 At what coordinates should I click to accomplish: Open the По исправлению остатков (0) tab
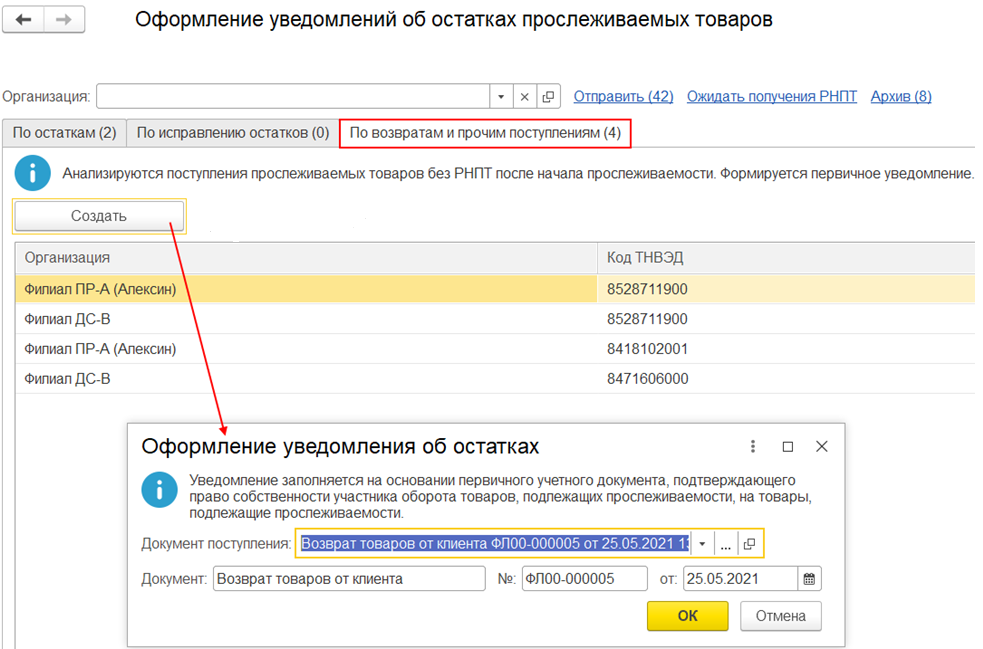233,133
